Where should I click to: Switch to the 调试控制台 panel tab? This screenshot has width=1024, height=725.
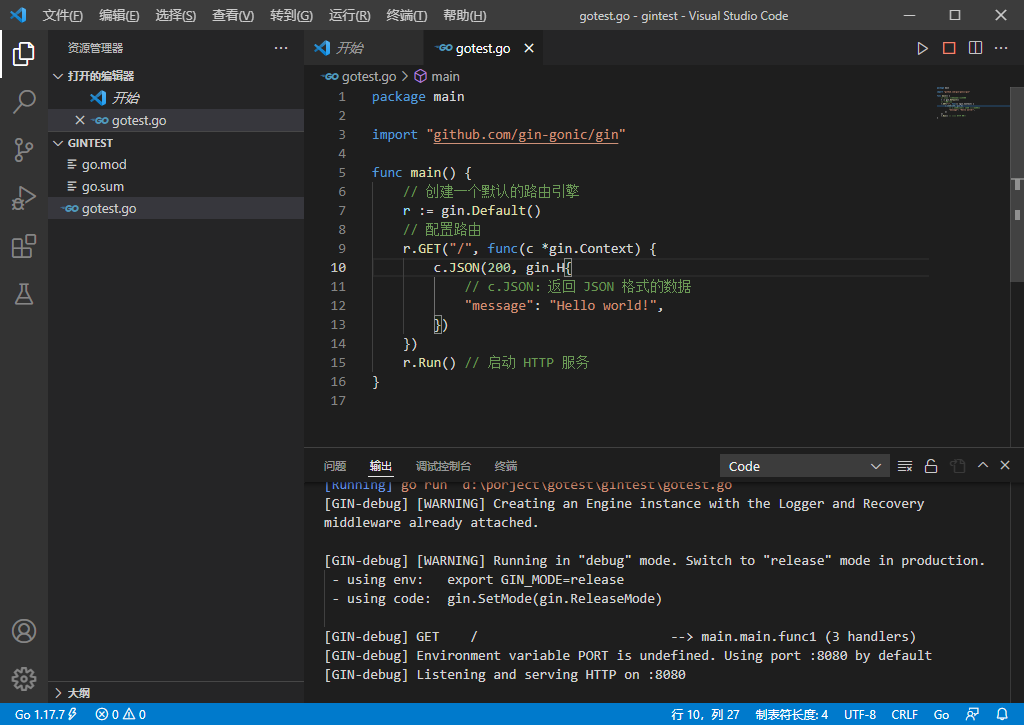[443, 466]
